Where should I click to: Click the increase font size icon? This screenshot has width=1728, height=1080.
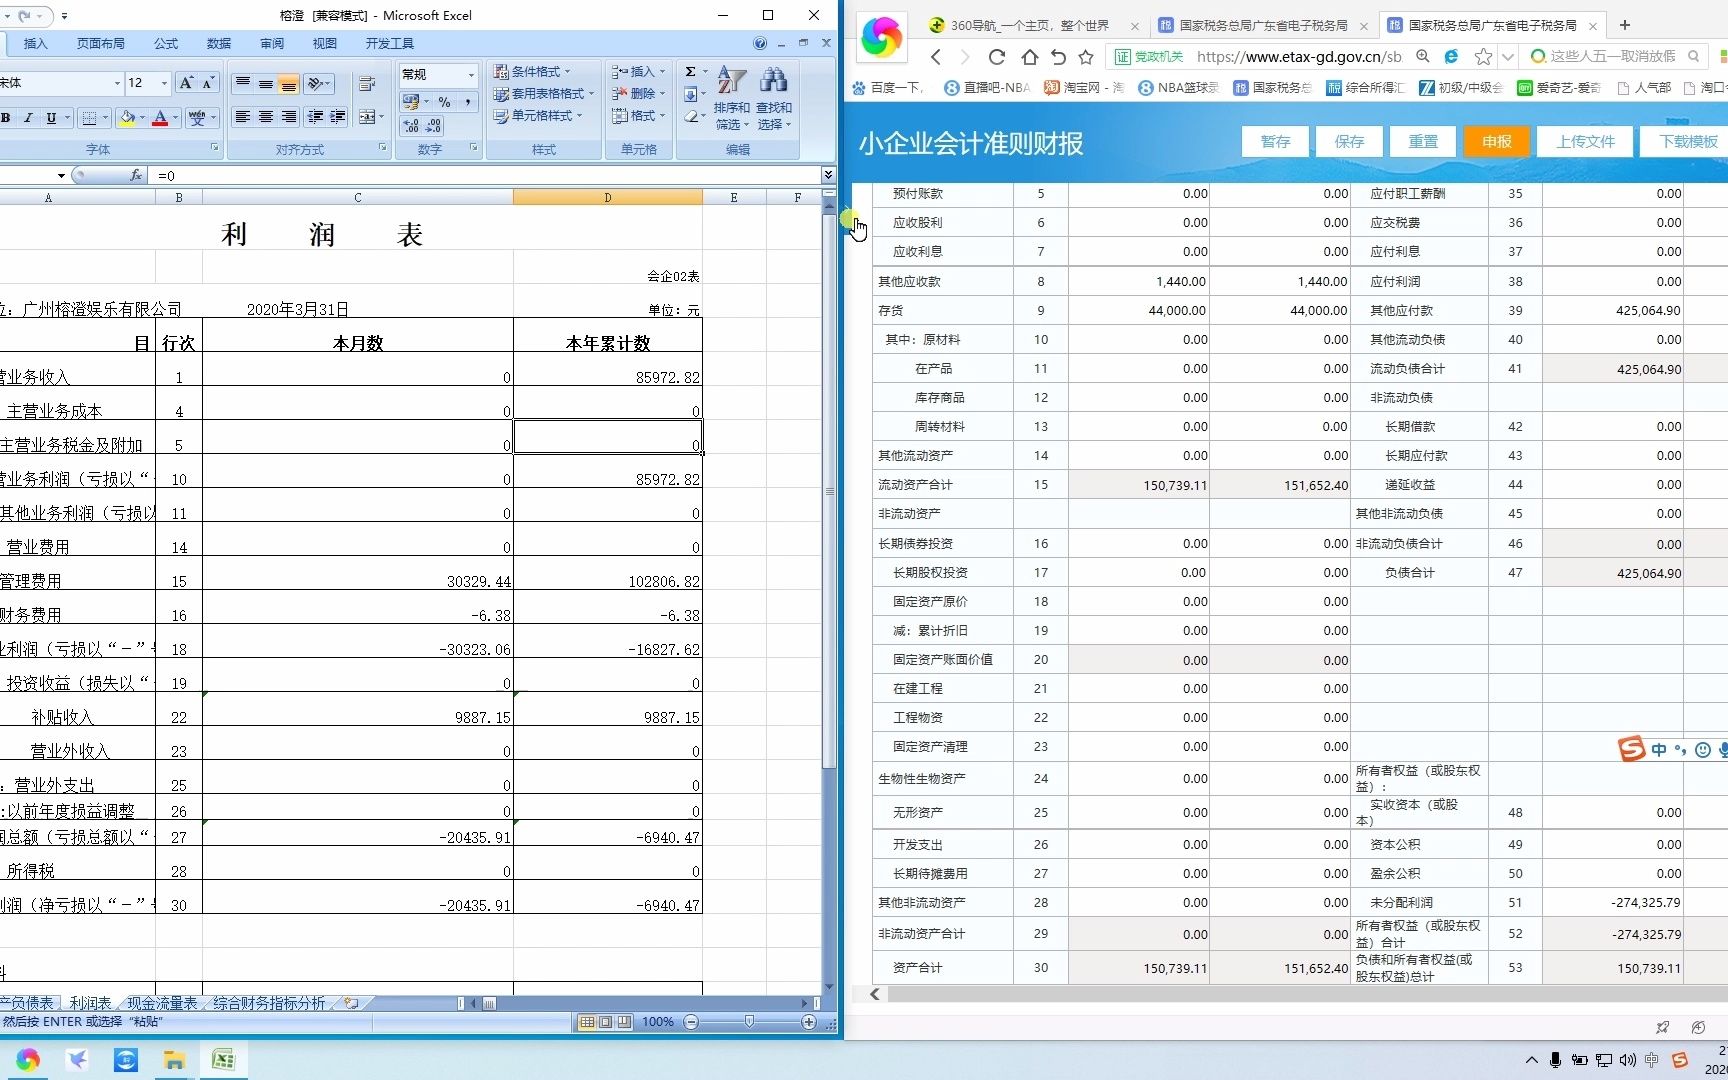[186, 83]
